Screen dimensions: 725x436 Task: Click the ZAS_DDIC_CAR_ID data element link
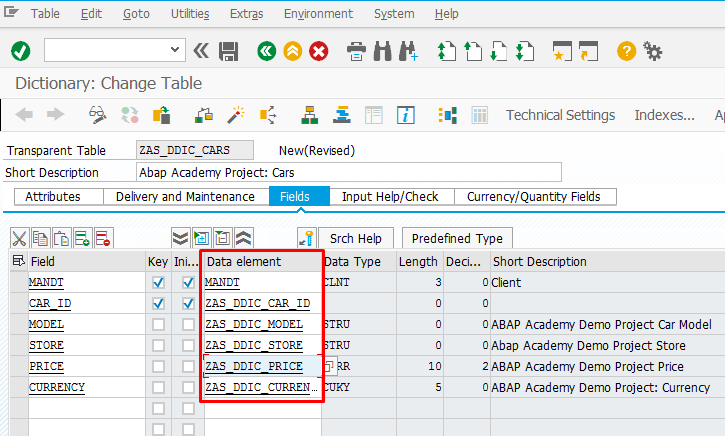point(258,303)
